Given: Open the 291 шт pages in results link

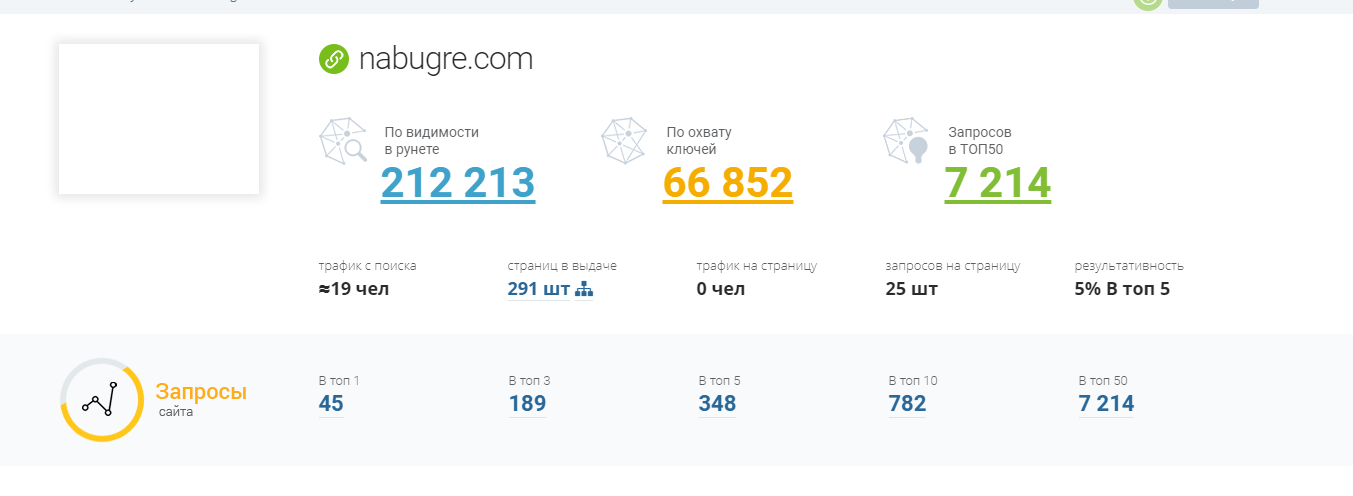Looking at the screenshot, I should (538, 290).
